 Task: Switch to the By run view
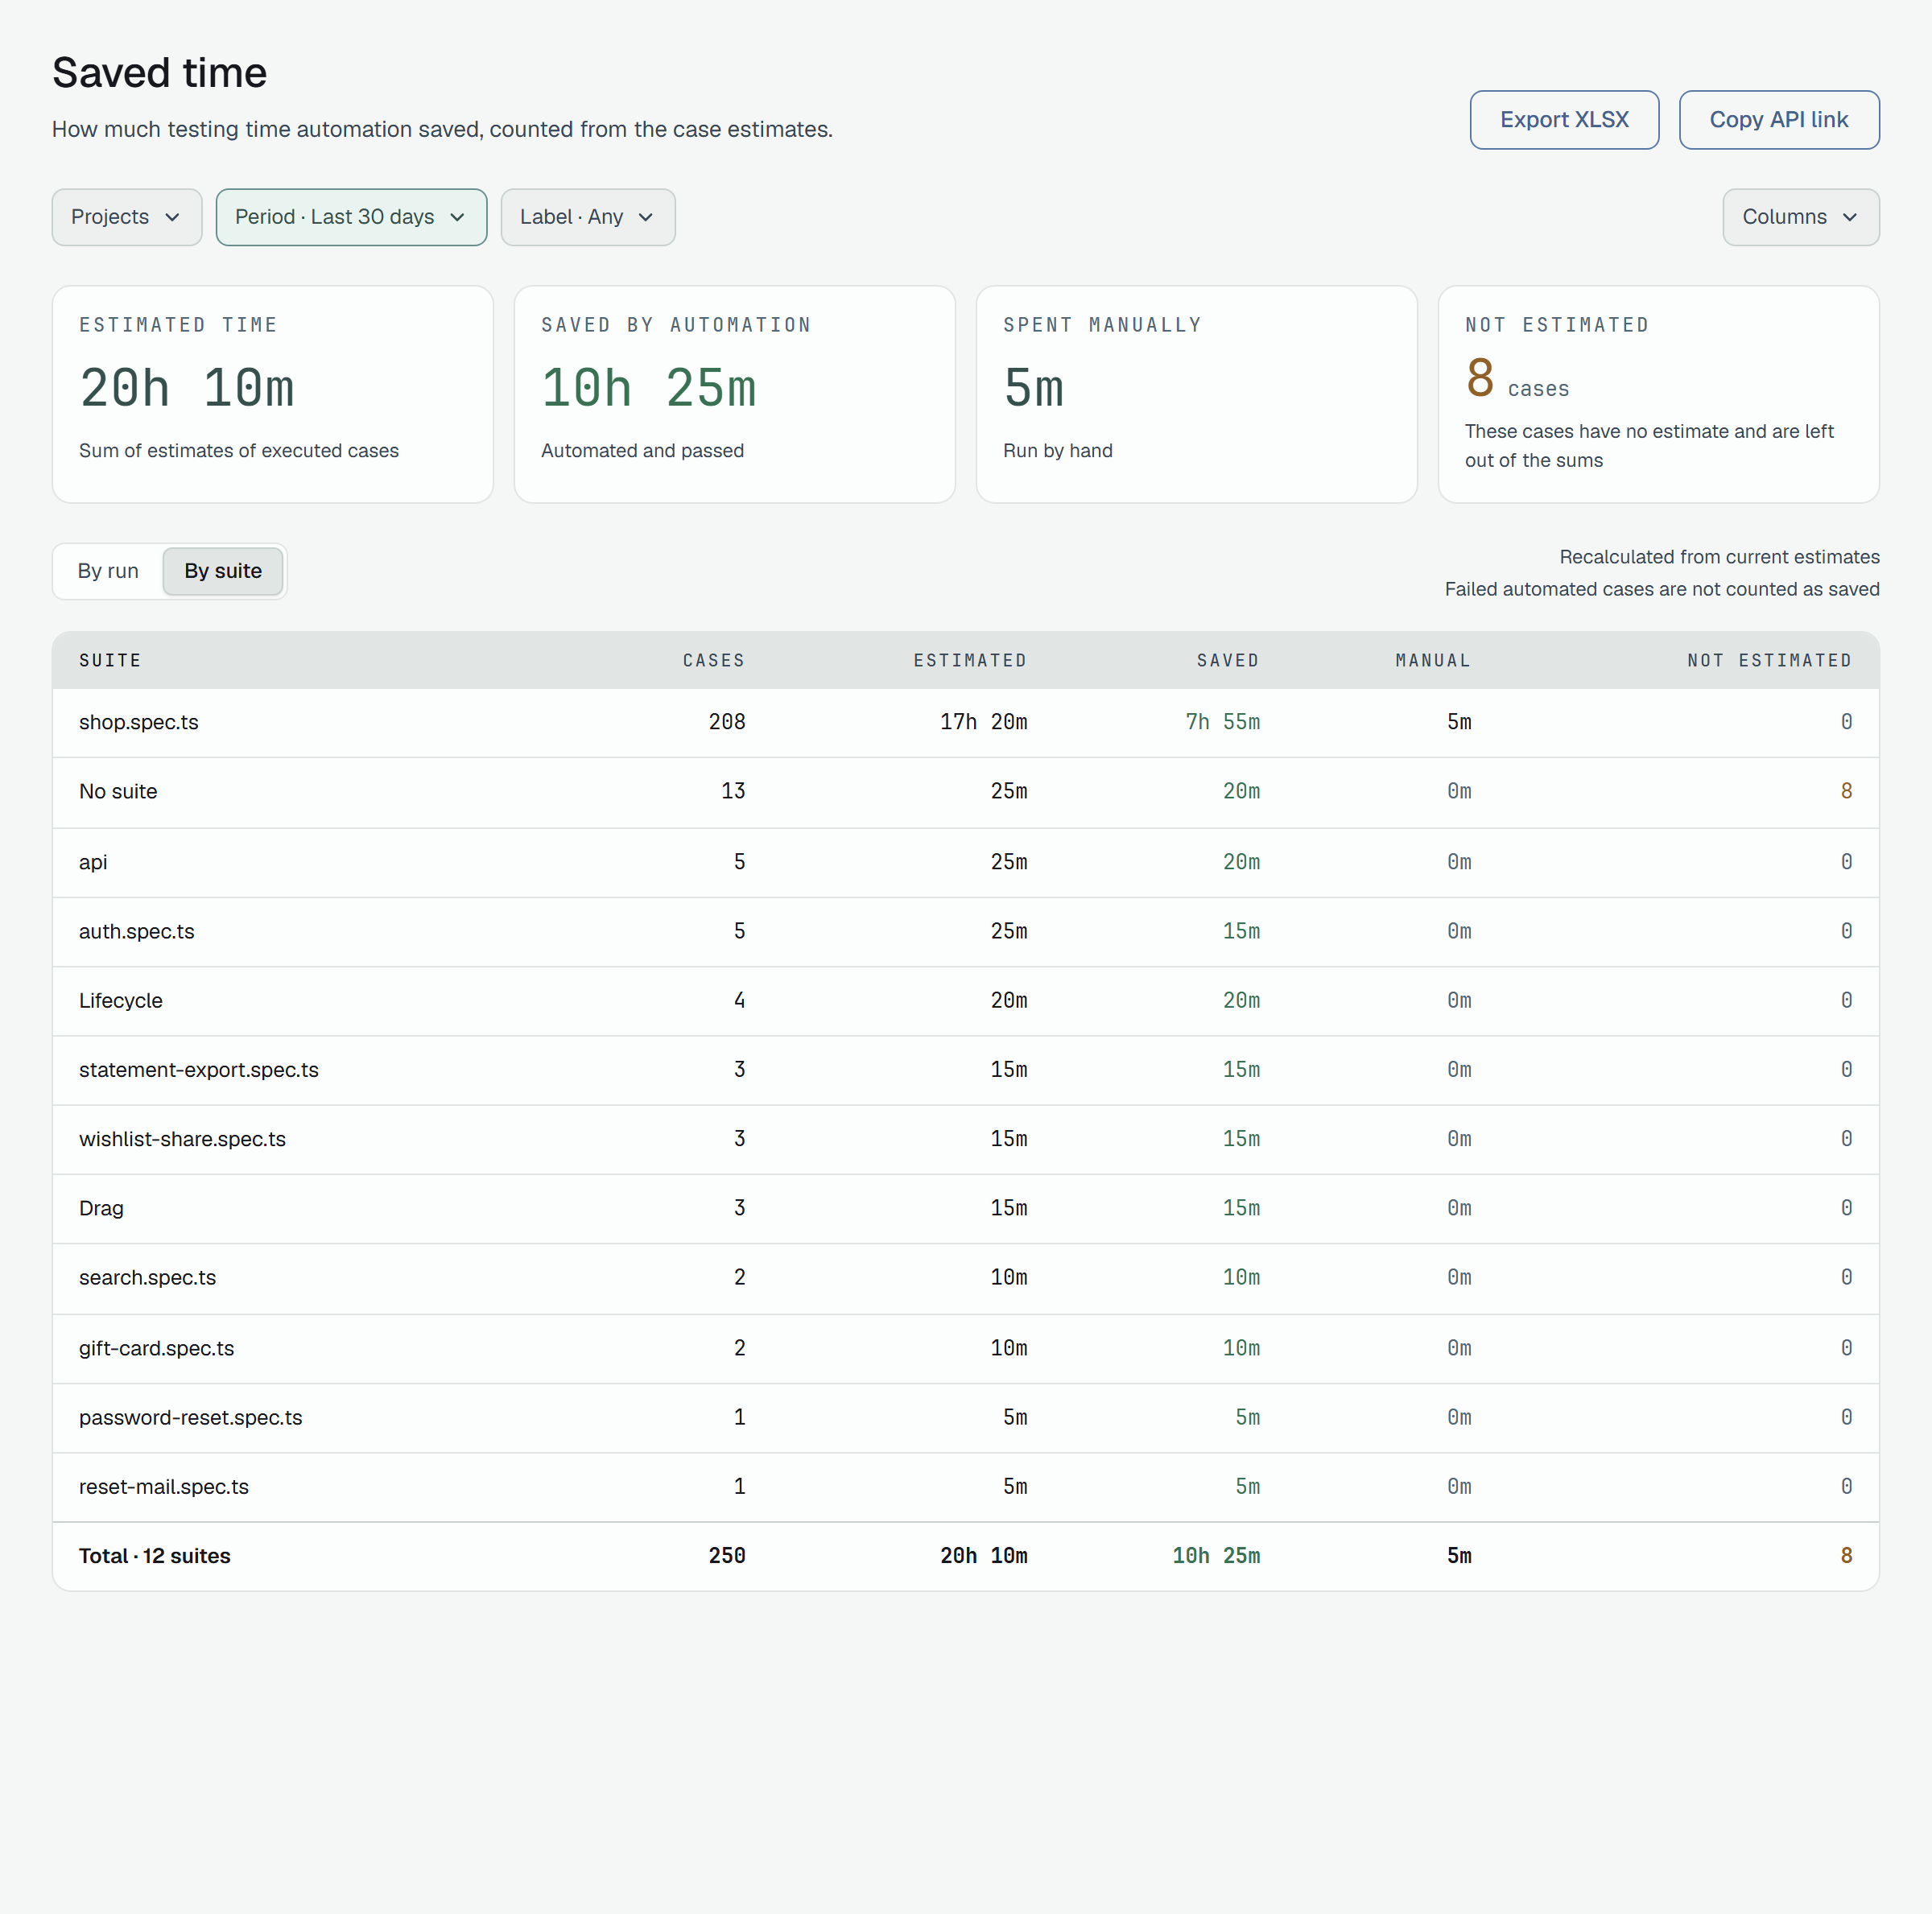tap(108, 571)
